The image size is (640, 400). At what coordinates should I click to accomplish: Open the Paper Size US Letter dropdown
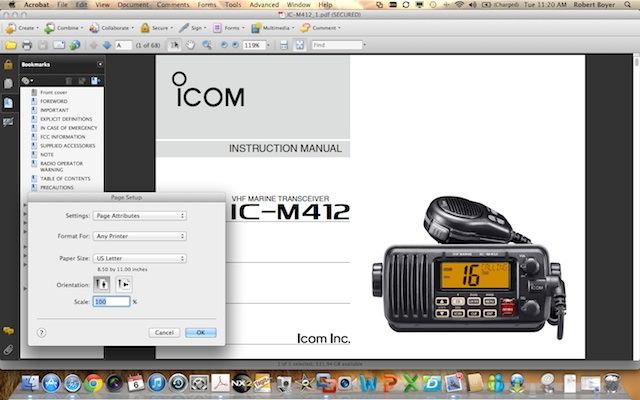pos(140,258)
